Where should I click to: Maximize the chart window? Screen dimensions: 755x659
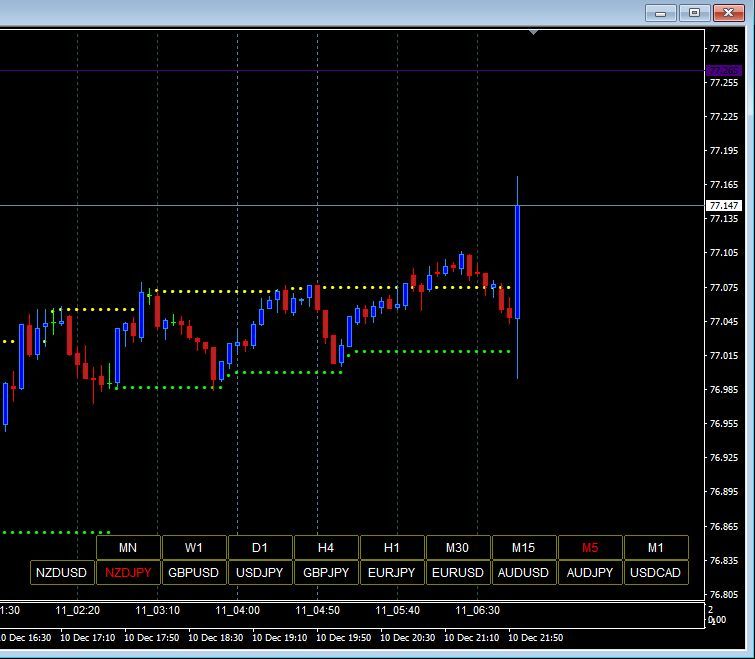point(694,13)
